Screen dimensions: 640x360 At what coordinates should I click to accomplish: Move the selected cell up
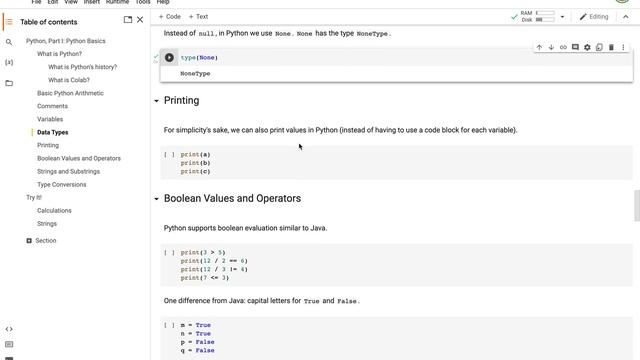pos(539,47)
